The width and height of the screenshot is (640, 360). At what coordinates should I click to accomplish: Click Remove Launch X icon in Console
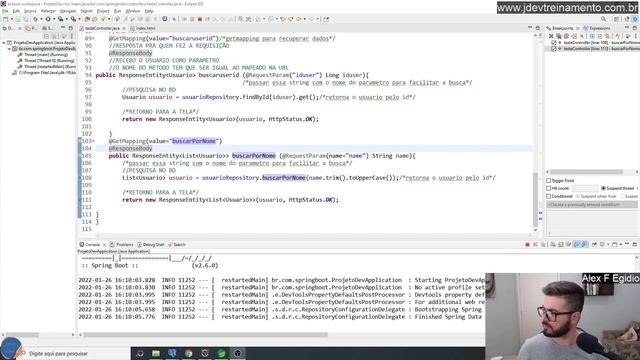(535, 244)
